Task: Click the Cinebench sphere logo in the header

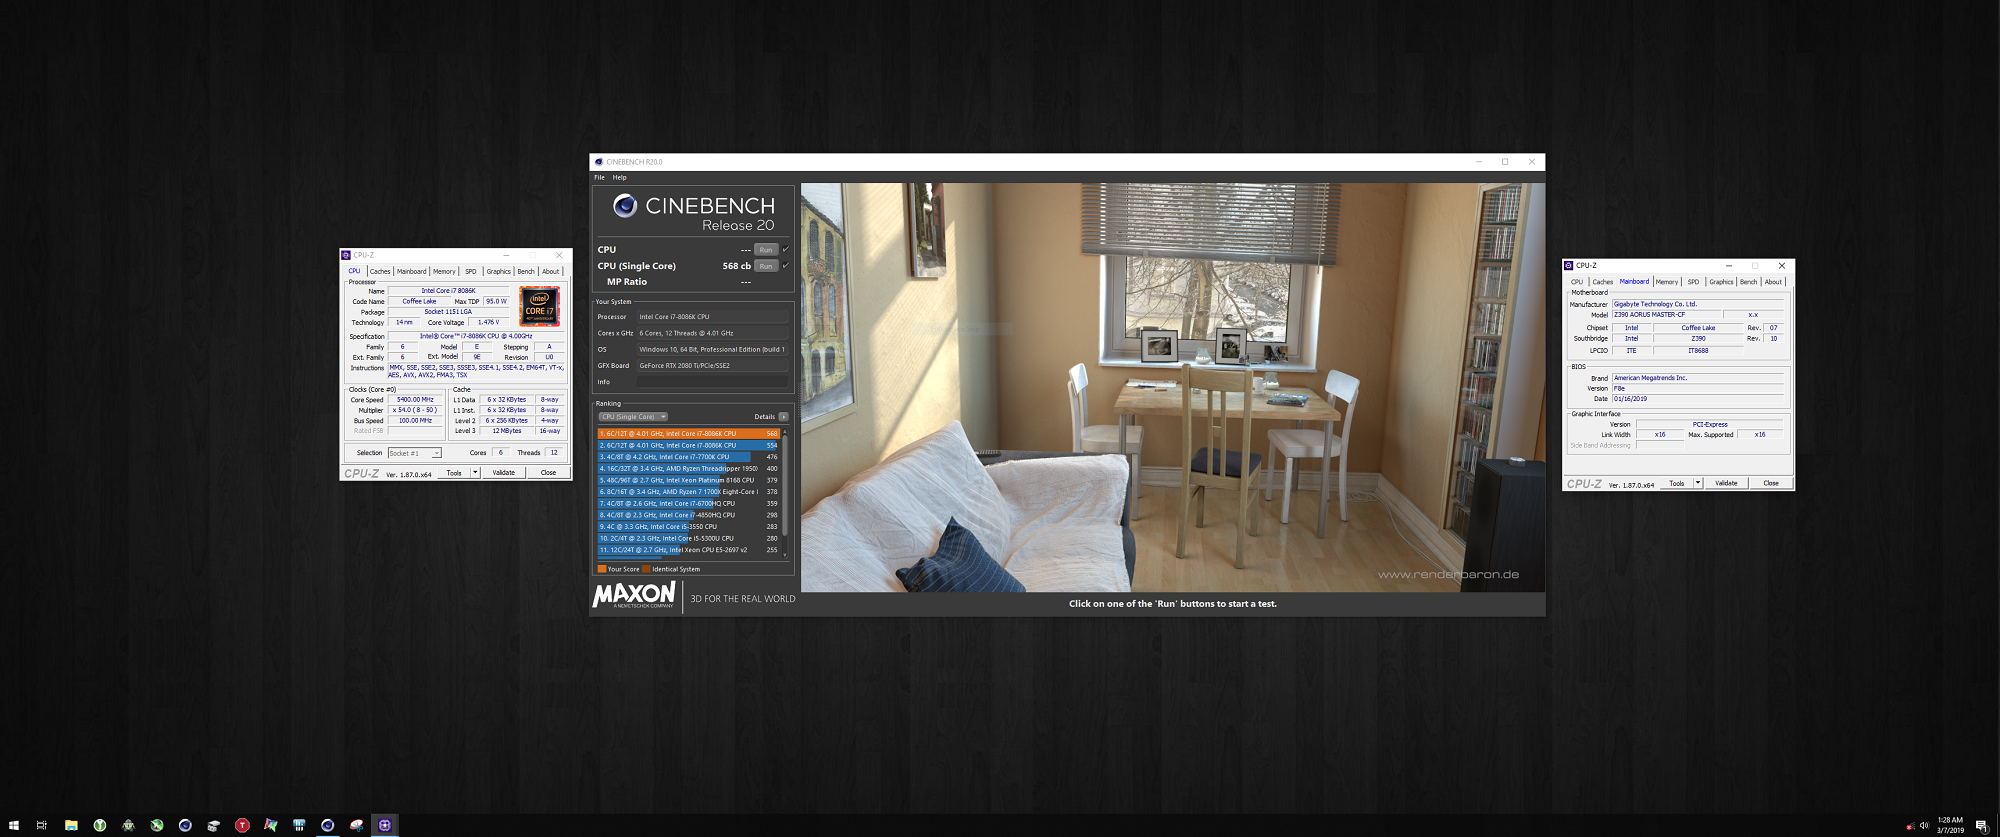Action: click(x=625, y=205)
